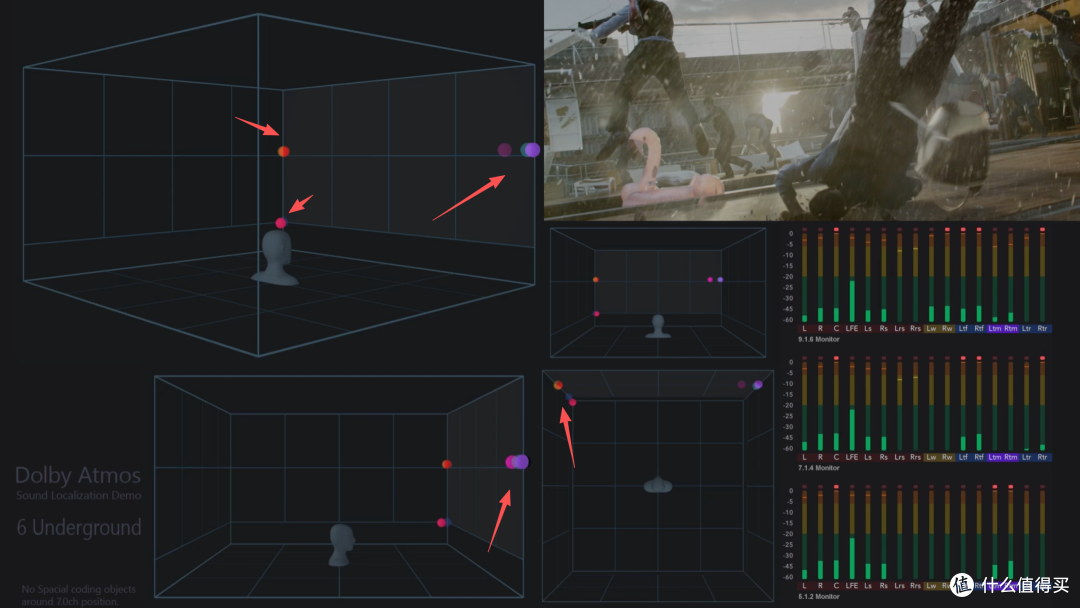
Task: Select the Lrs channel label in the 5.1.2 monitor
Action: [x=900, y=586]
